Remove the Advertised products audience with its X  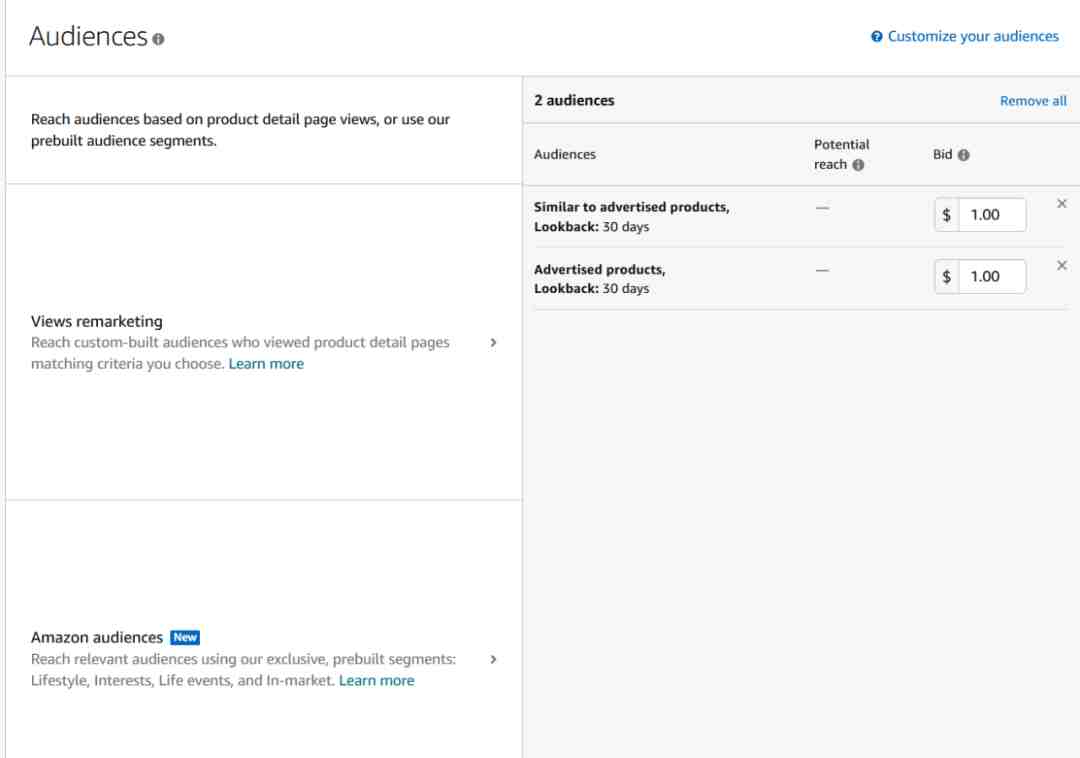1062,266
